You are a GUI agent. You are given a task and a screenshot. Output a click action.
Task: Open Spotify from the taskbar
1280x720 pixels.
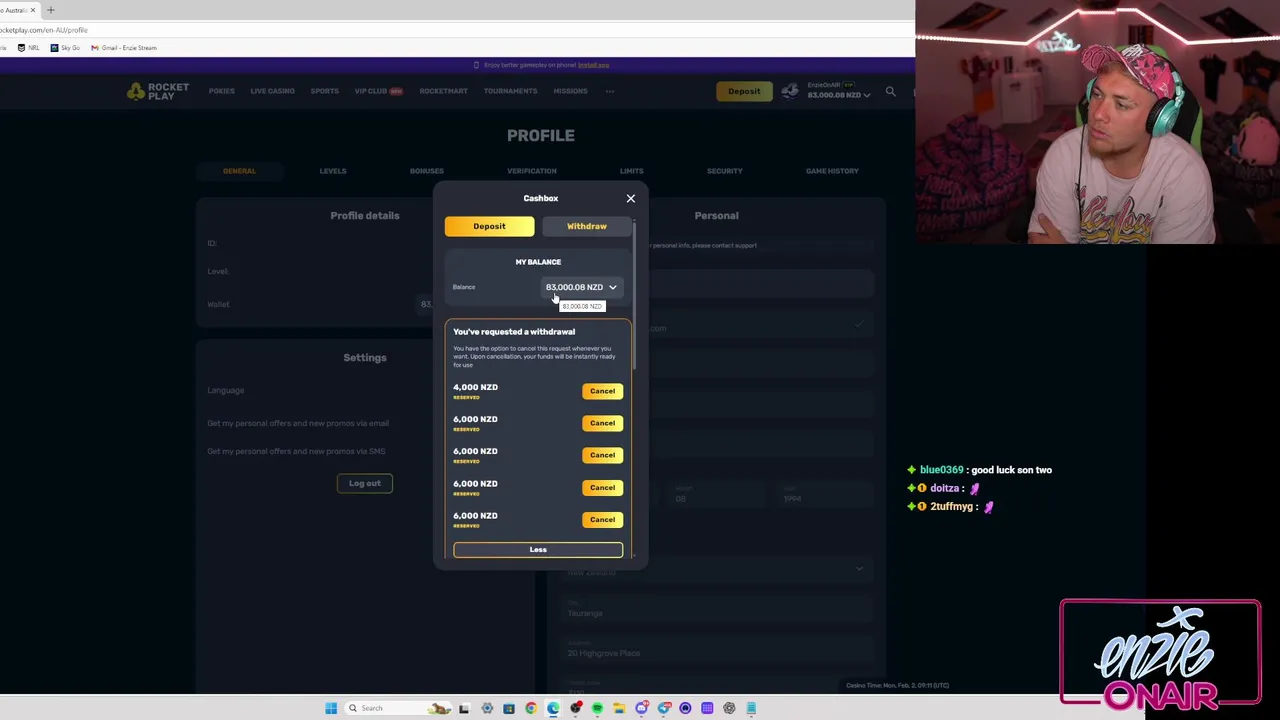tap(597, 708)
